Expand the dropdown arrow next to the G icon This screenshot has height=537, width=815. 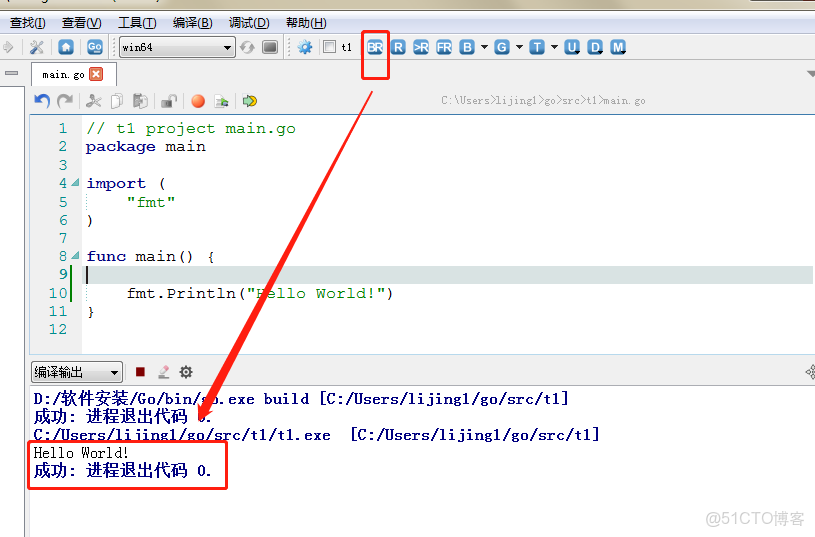[519, 47]
